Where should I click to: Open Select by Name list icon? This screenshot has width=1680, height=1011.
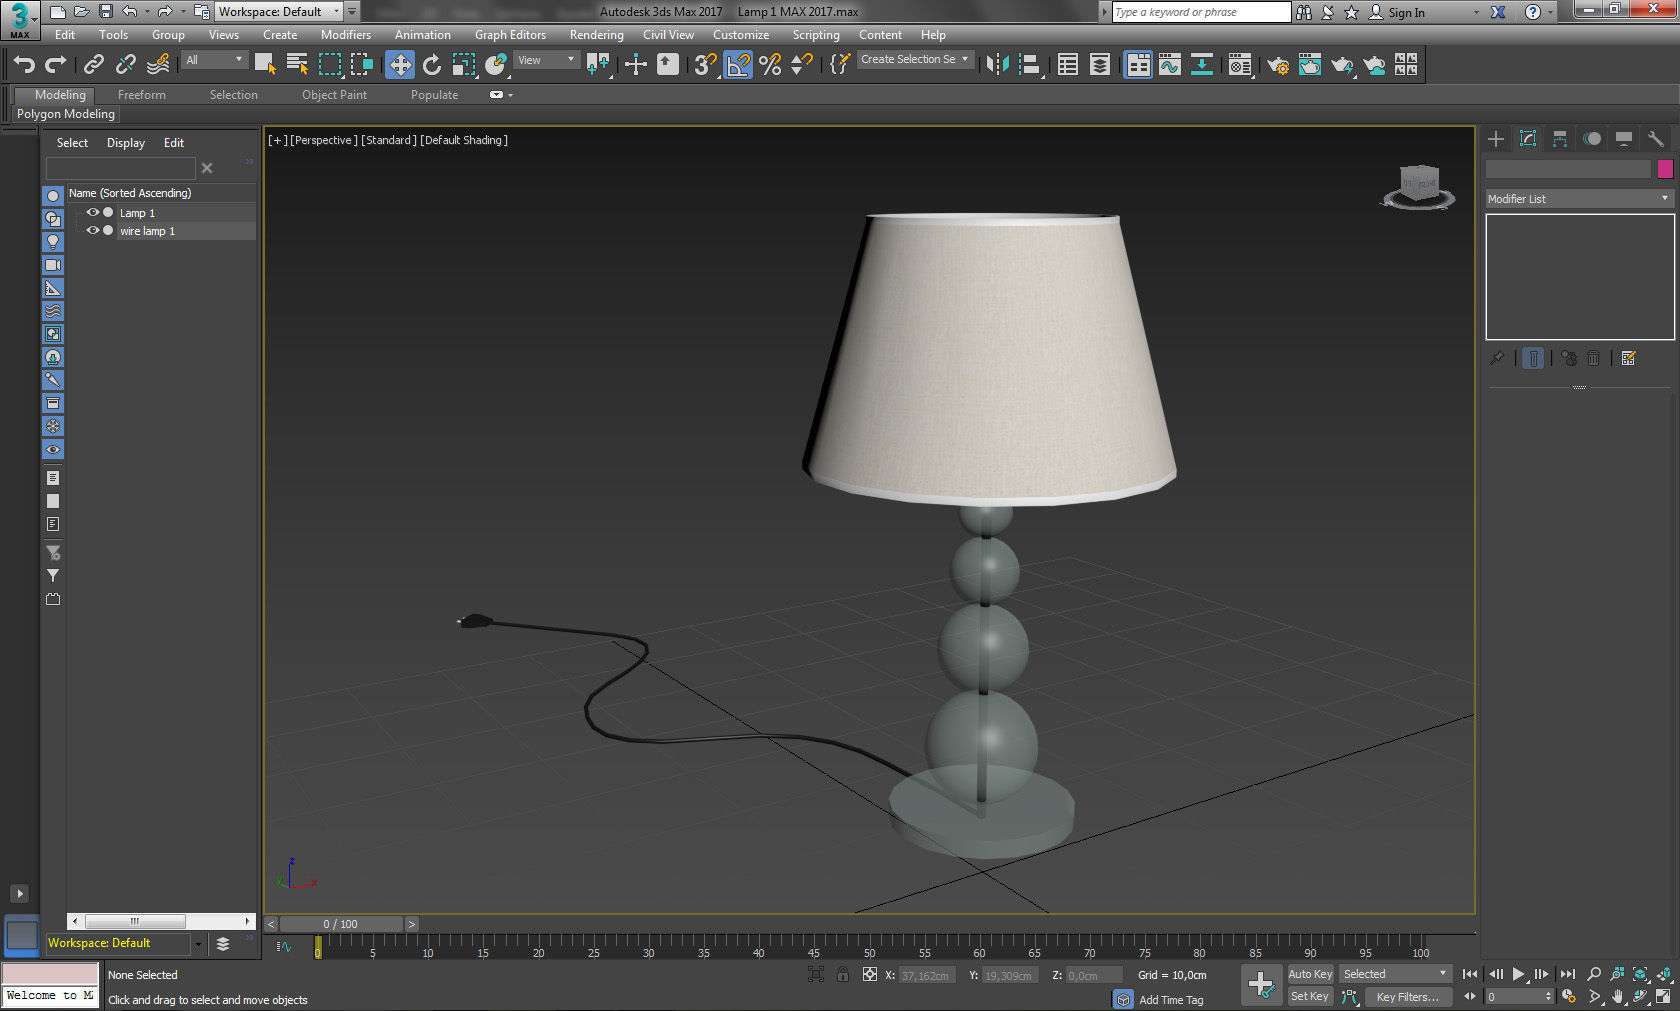[298, 65]
